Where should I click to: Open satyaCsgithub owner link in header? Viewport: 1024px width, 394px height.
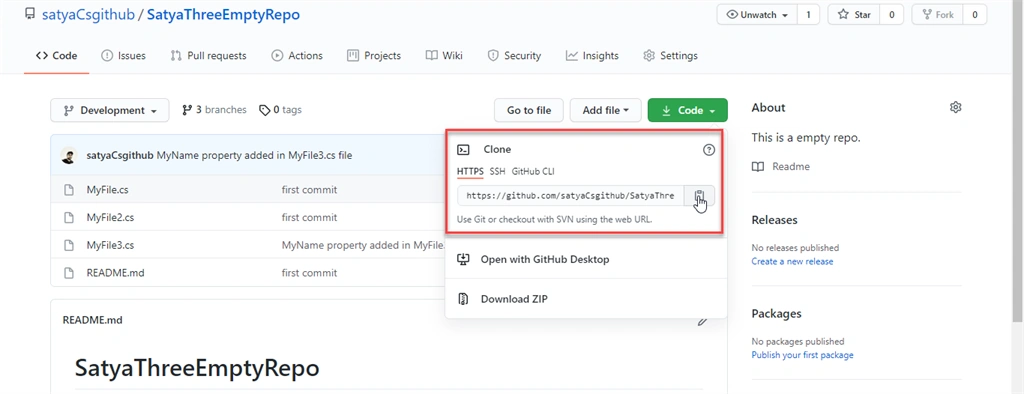(88, 15)
